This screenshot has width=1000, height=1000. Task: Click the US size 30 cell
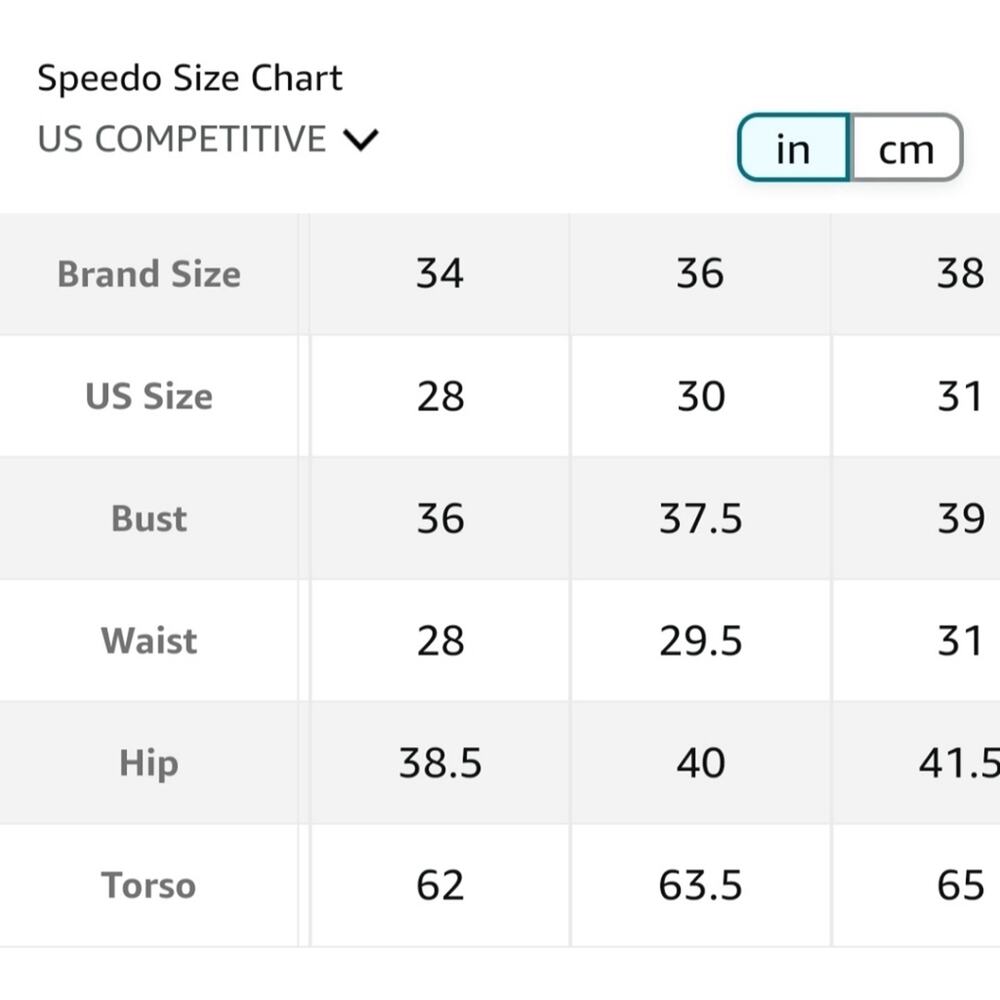[700, 396]
